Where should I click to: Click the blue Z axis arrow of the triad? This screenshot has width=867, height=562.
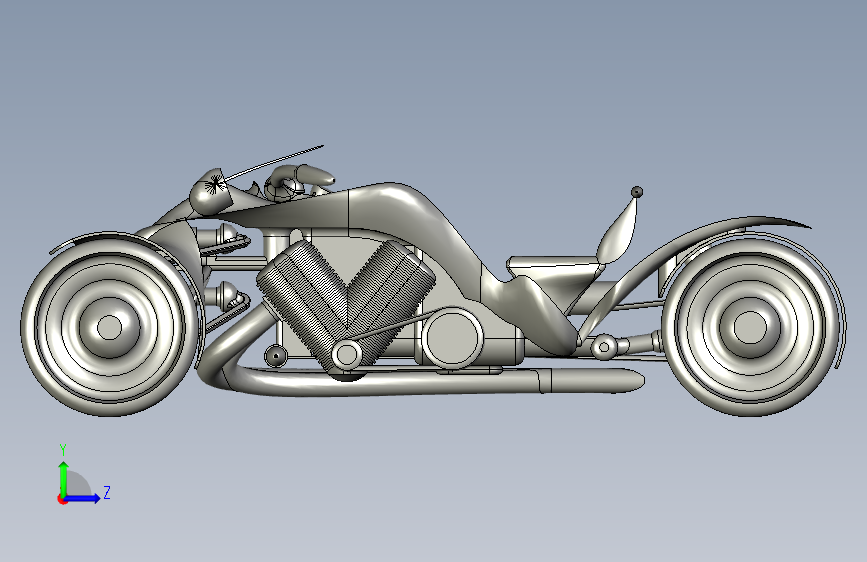click(83, 498)
